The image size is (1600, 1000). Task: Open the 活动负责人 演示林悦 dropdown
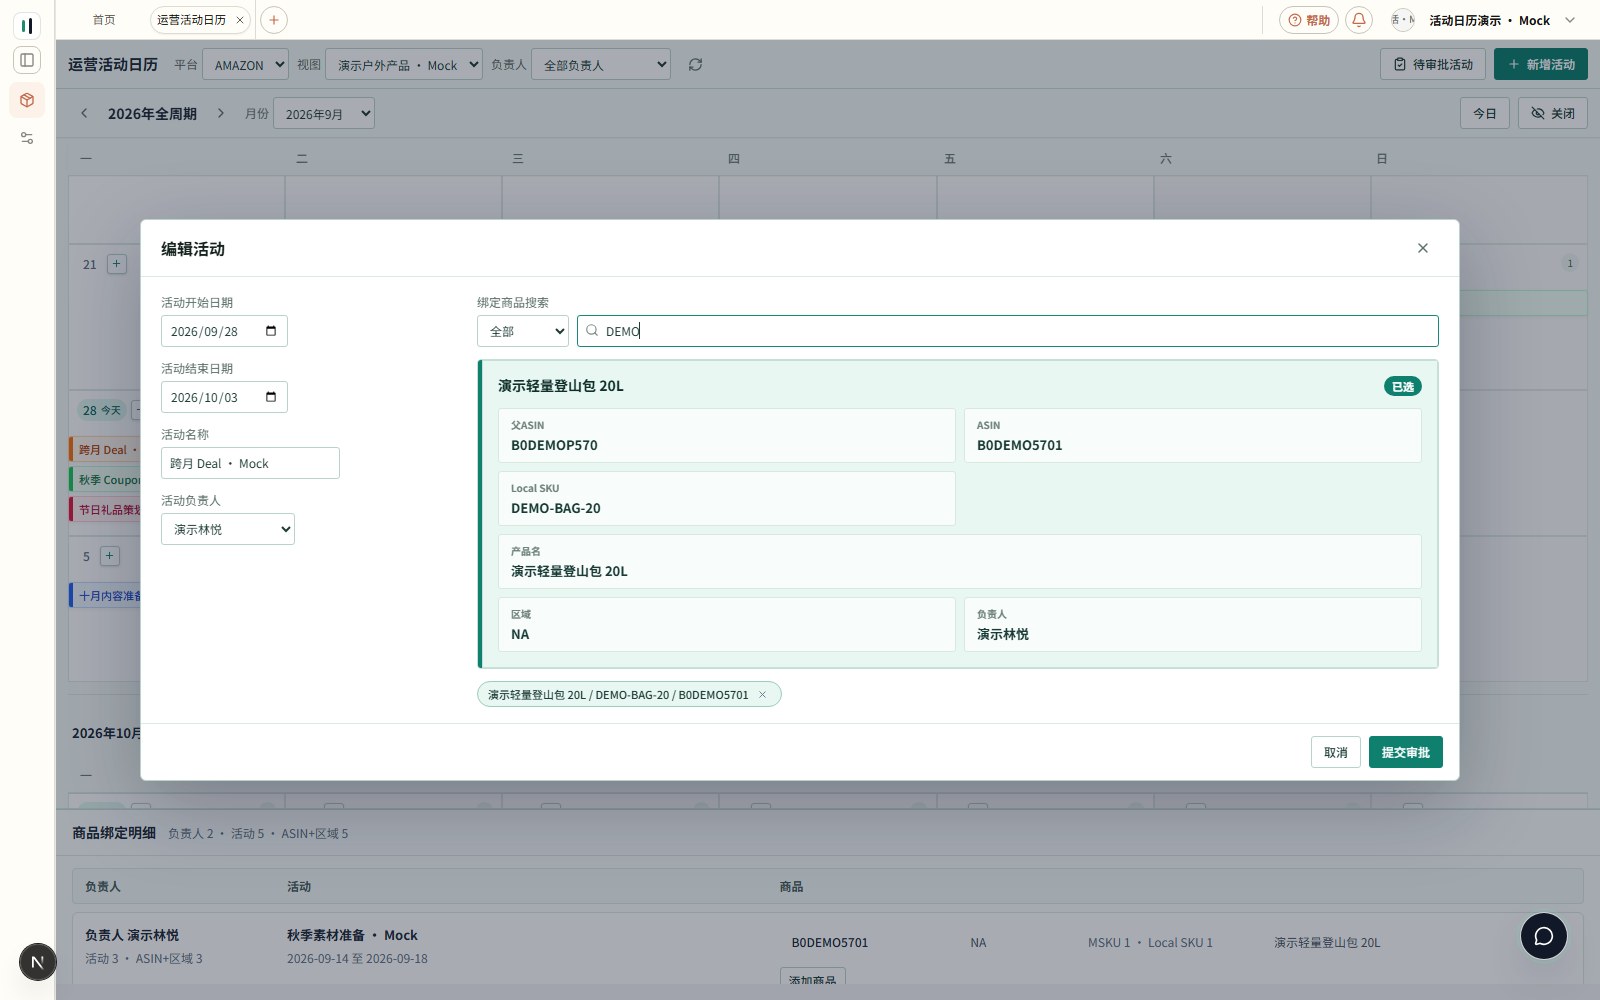click(x=227, y=529)
